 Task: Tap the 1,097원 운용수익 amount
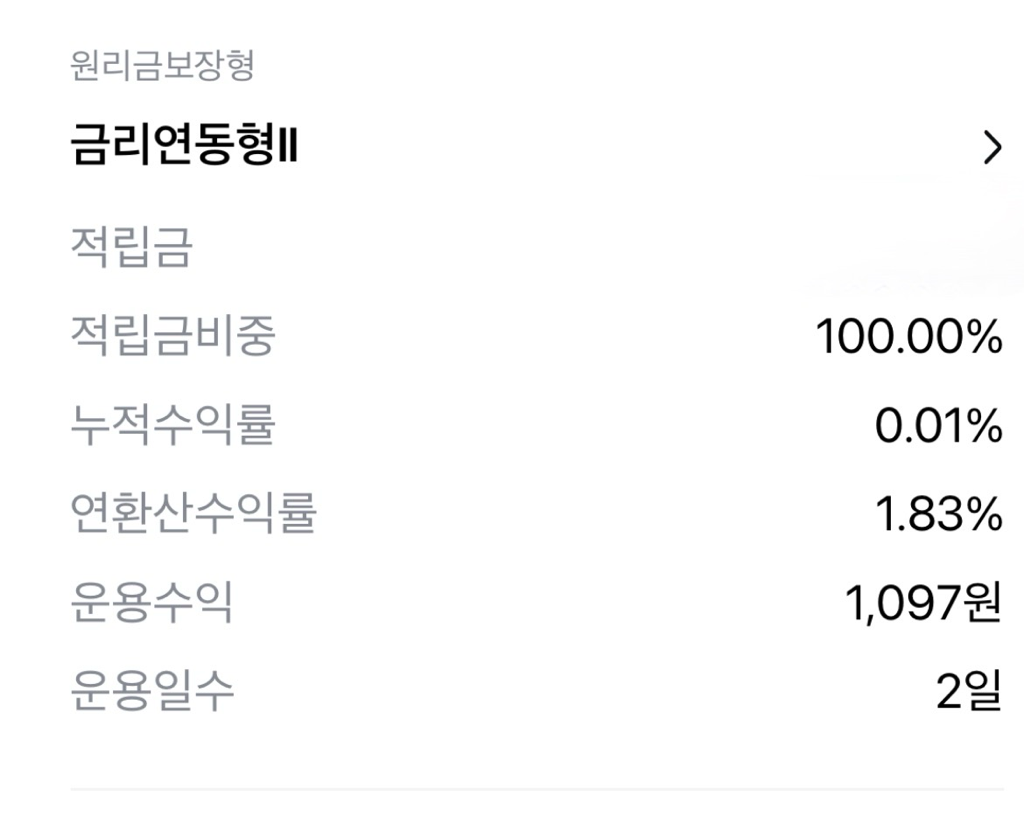(x=923, y=604)
